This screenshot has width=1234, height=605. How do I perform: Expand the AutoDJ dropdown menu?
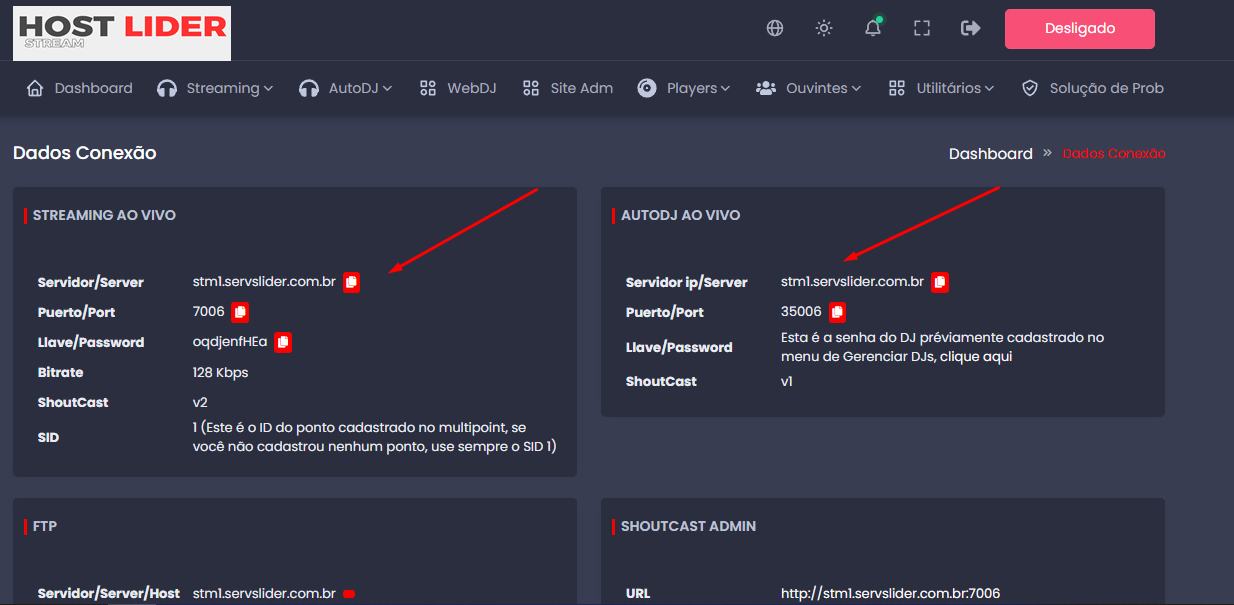point(346,88)
